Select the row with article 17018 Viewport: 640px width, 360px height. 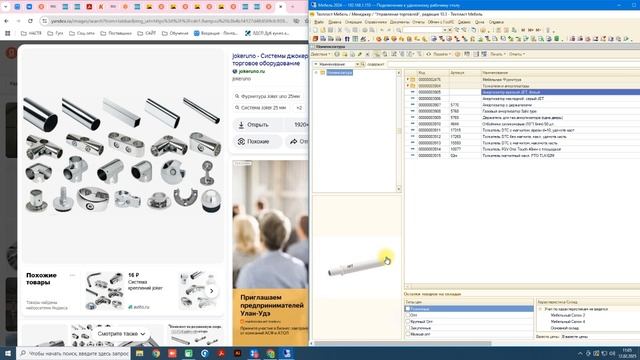[522, 130]
